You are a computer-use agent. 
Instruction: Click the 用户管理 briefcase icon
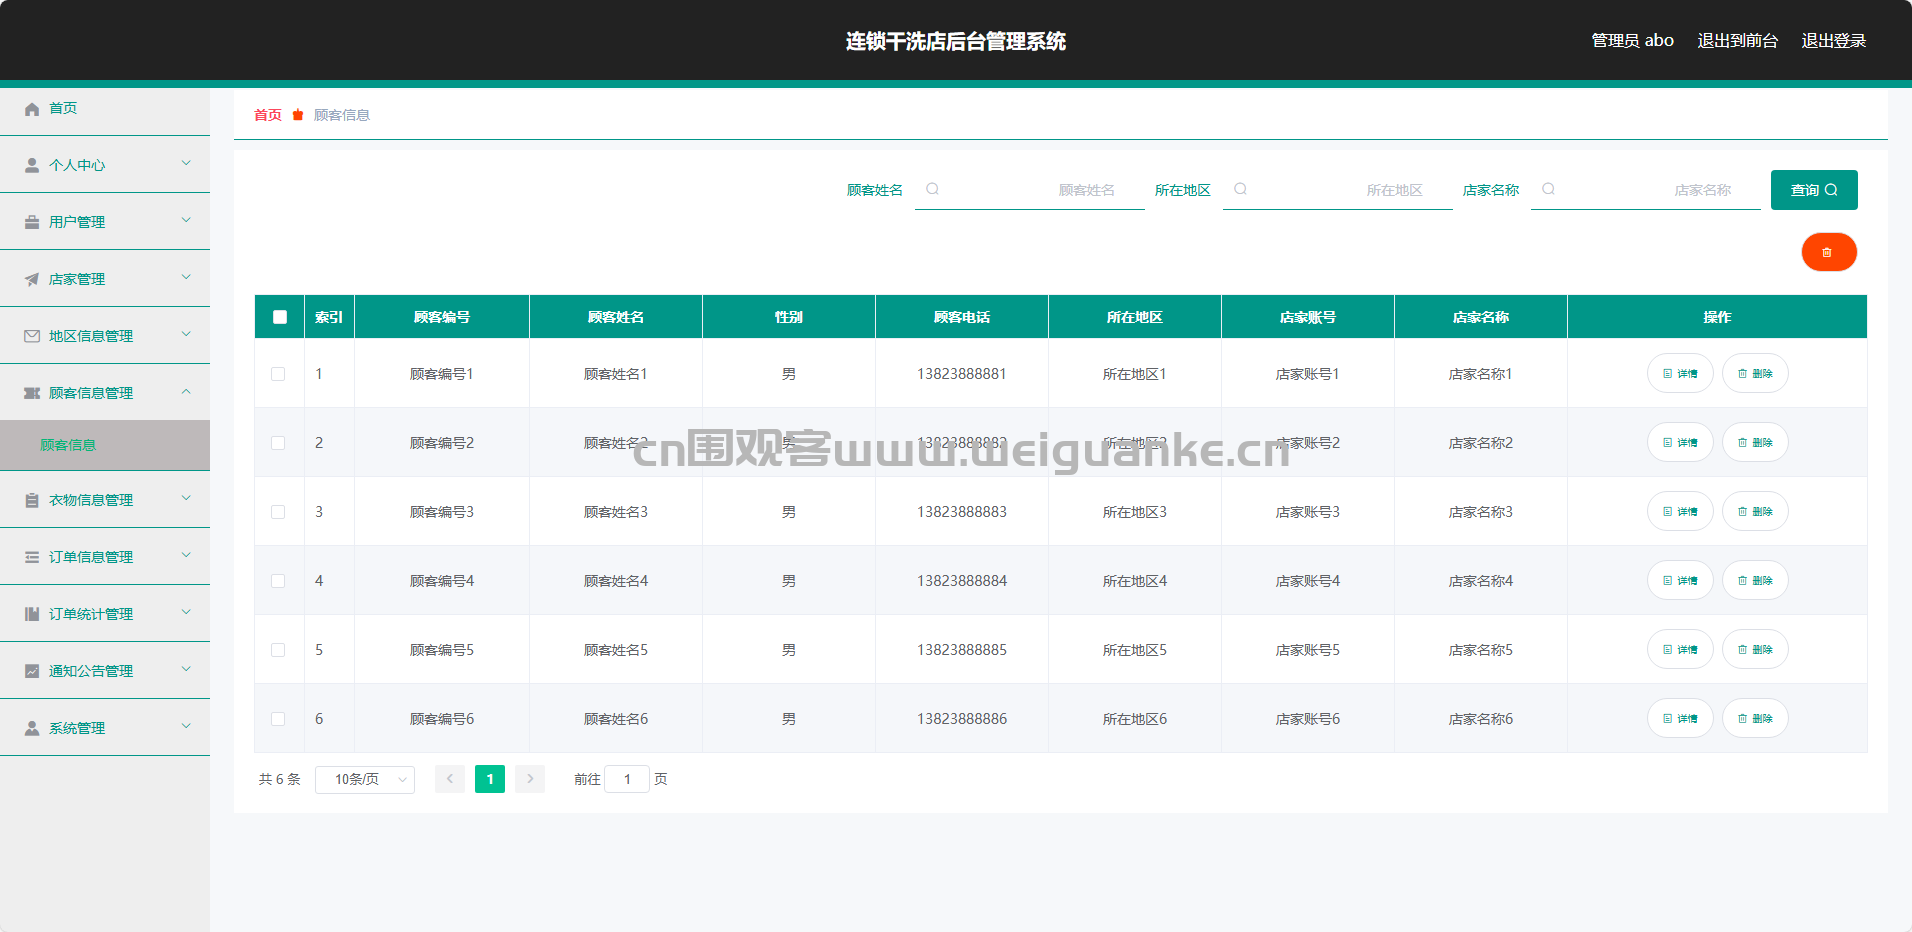tap(32, 223)
